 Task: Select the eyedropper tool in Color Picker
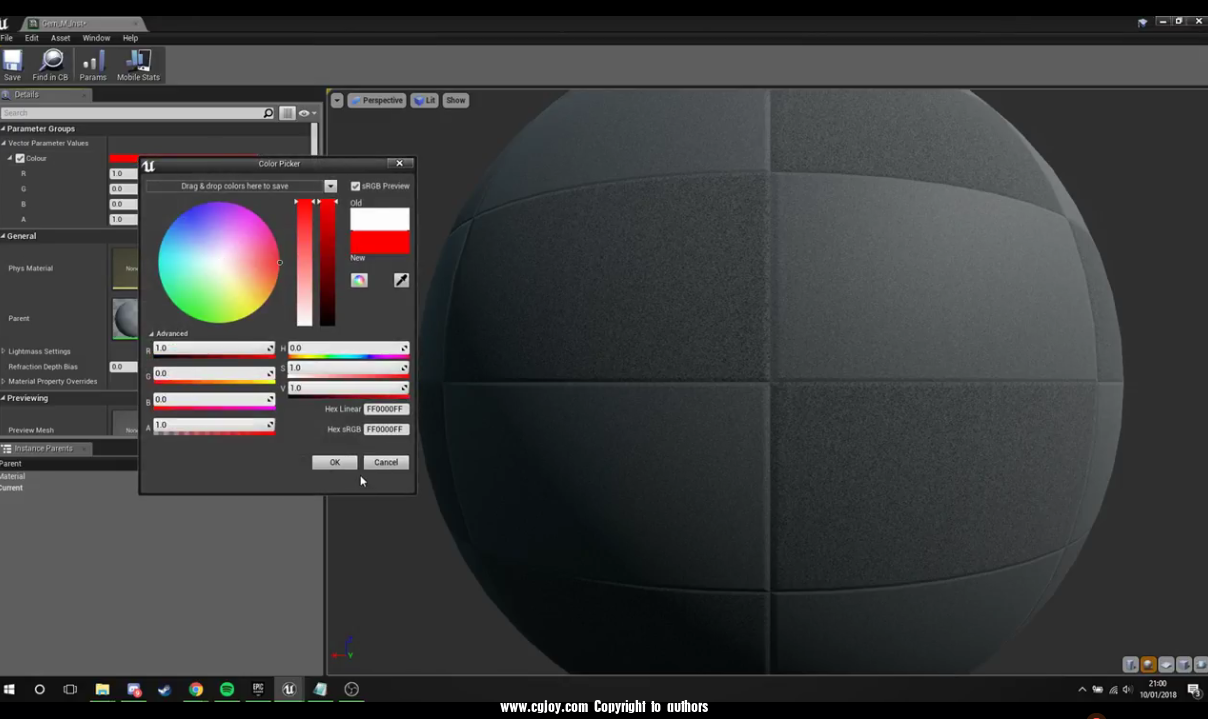pos(401,281)
